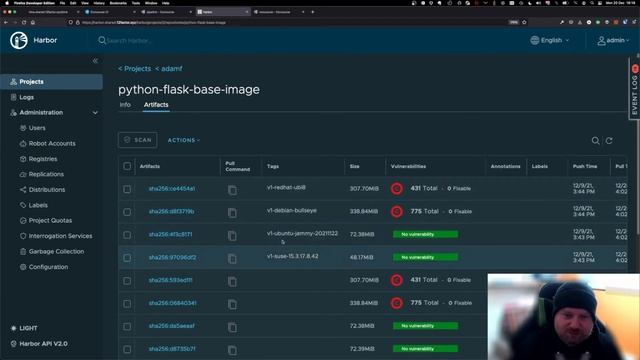The width and height of the screenshot is (640, 360).
Task: Reload the page in the browser toolbar
Action: tap(24, 22)
